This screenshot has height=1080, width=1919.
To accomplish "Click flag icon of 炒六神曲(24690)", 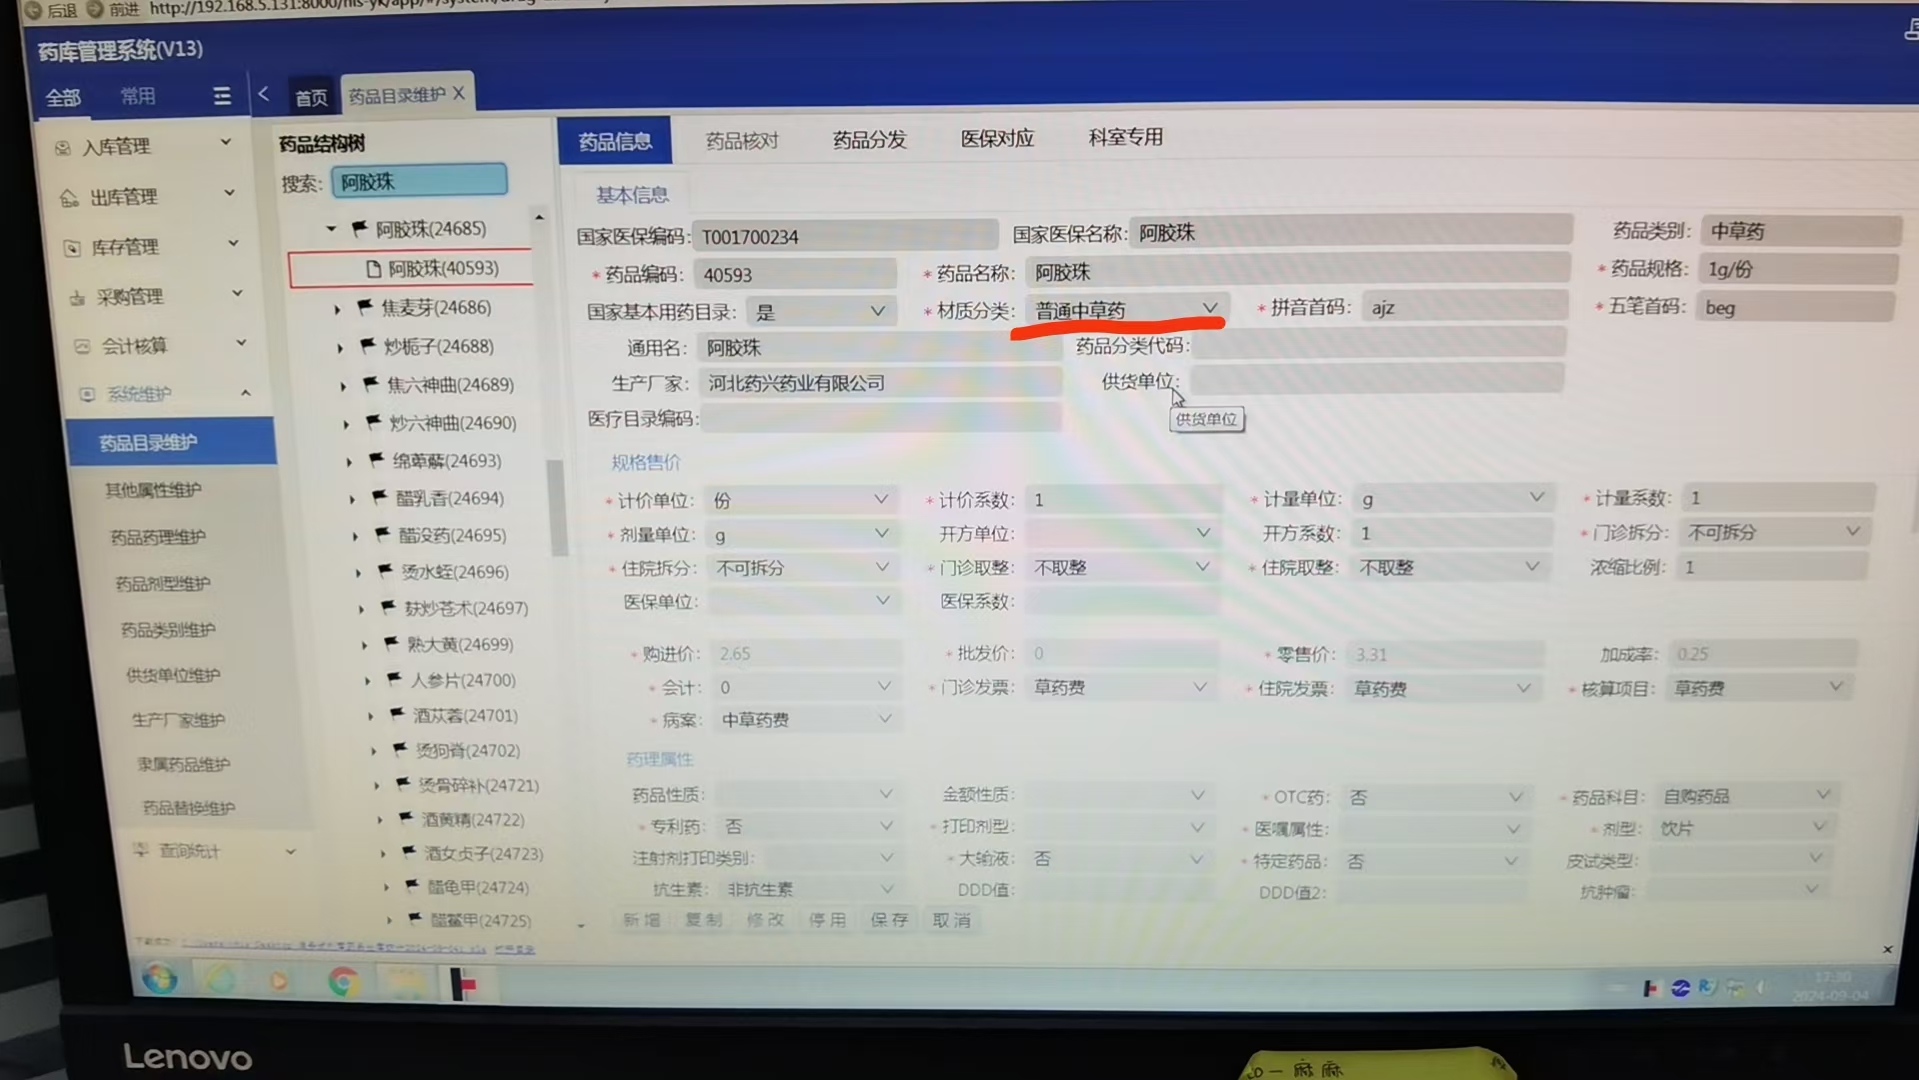I will pyautogui.click(x=374, y=423).
